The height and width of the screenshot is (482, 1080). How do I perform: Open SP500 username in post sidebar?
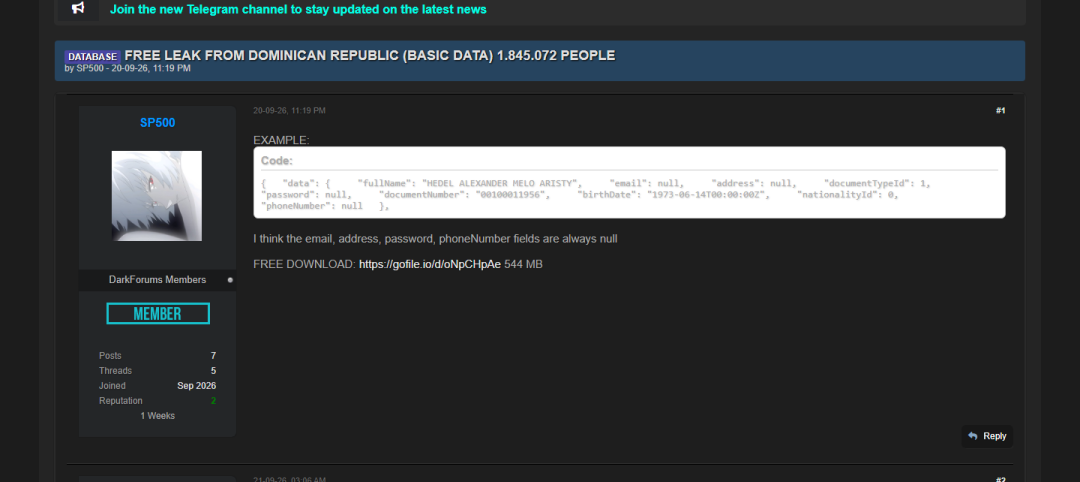(x=157, y=123)
